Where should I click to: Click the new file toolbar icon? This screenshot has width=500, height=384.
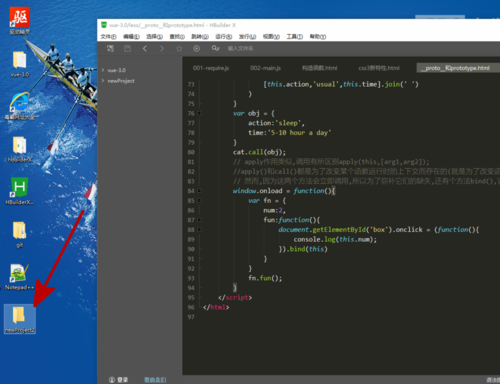110,49
